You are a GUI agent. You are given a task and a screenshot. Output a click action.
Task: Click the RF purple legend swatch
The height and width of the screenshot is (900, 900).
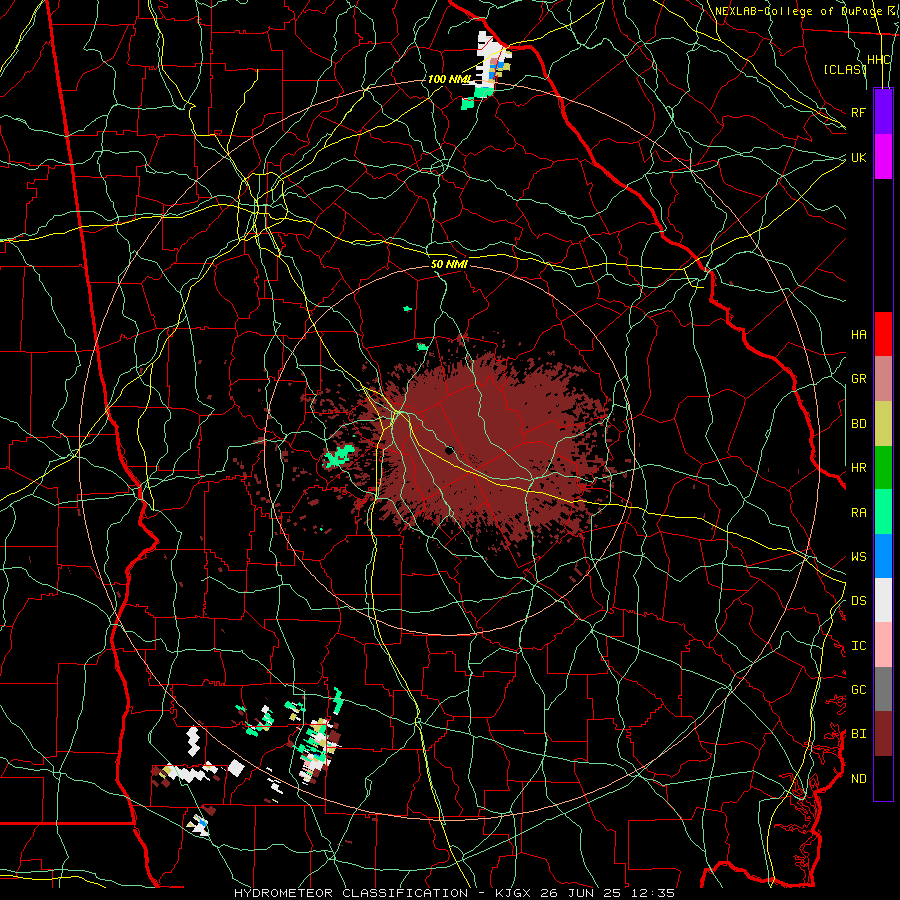point(883,112)
